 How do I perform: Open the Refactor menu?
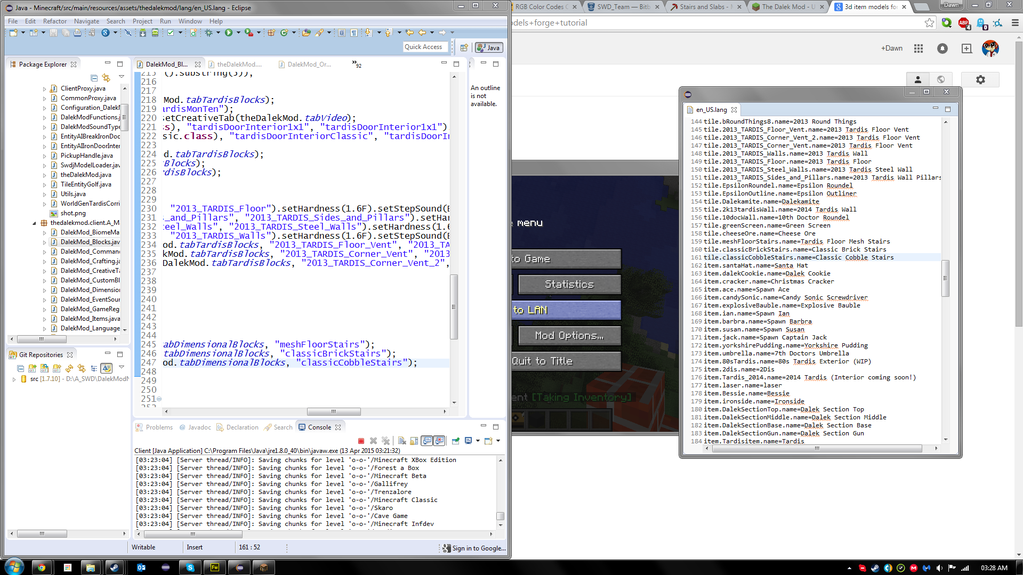[x=55, y=21]
